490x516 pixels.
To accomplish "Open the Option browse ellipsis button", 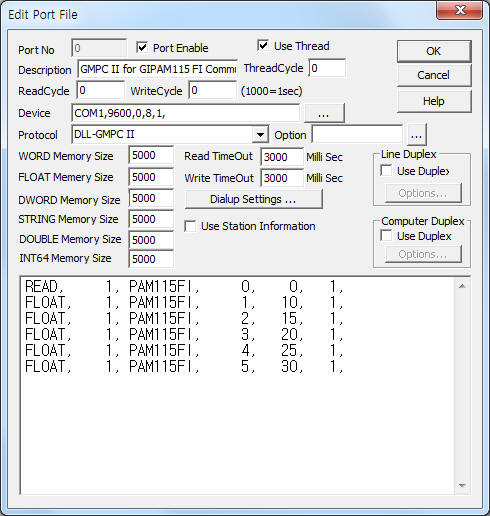I will click(416, 135).
